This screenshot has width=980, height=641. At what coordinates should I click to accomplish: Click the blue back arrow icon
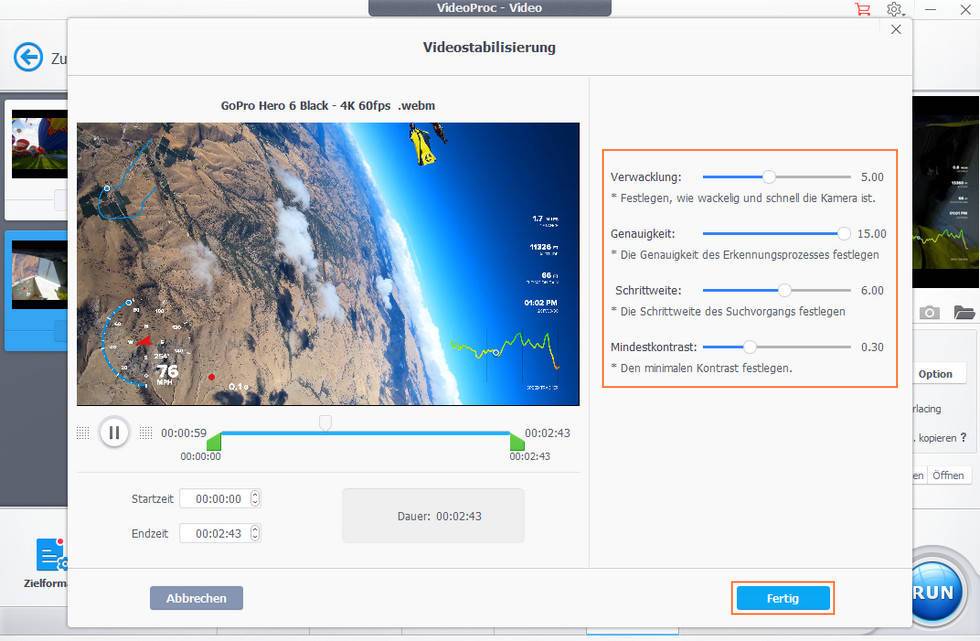(28, 57)
